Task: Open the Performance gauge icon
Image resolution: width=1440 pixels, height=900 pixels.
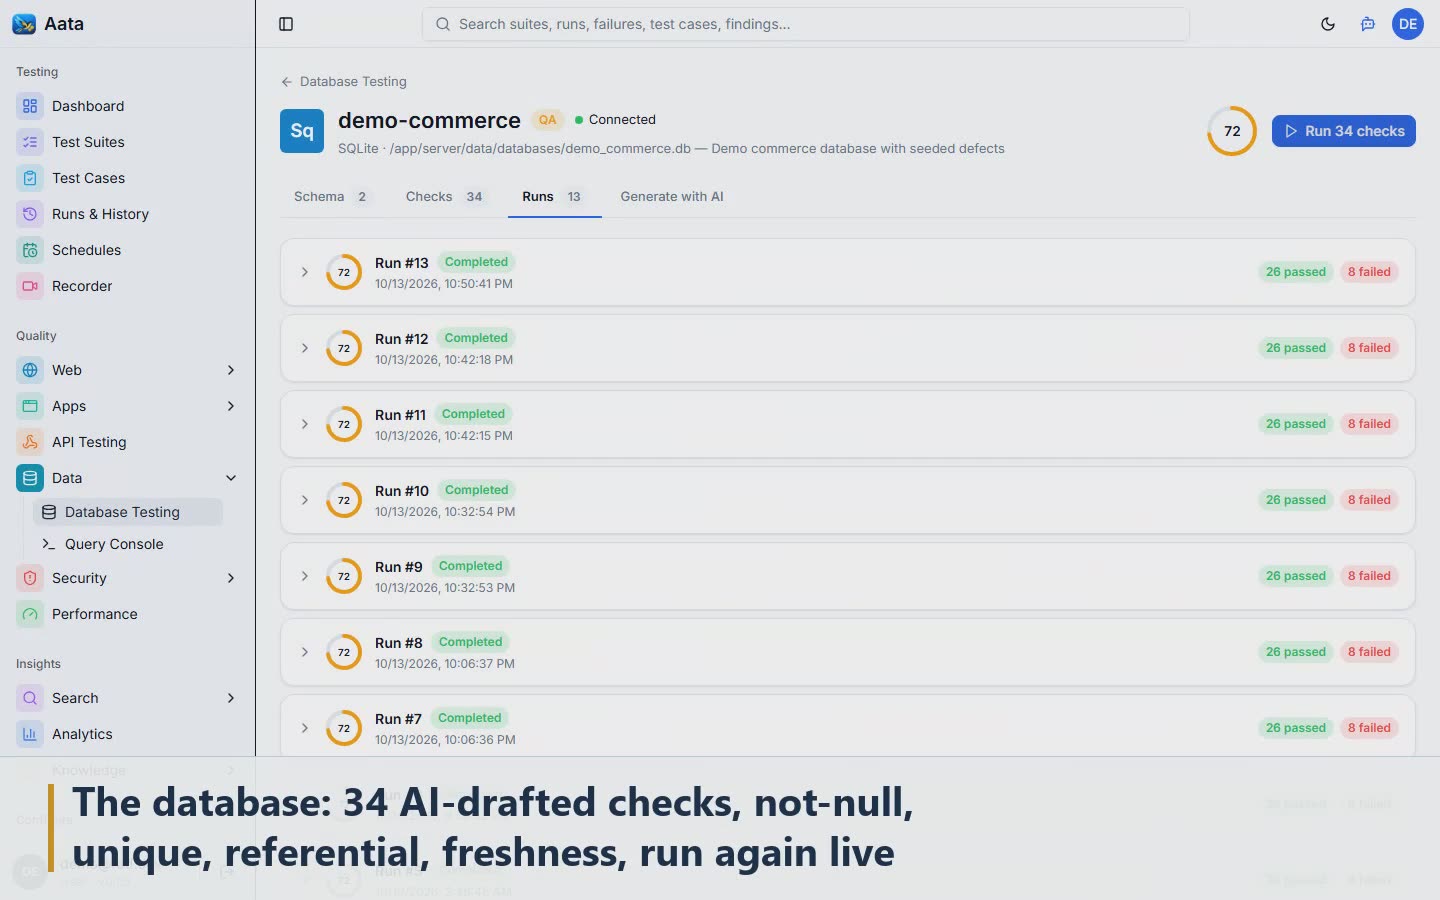Action: [x=30, y=614]
